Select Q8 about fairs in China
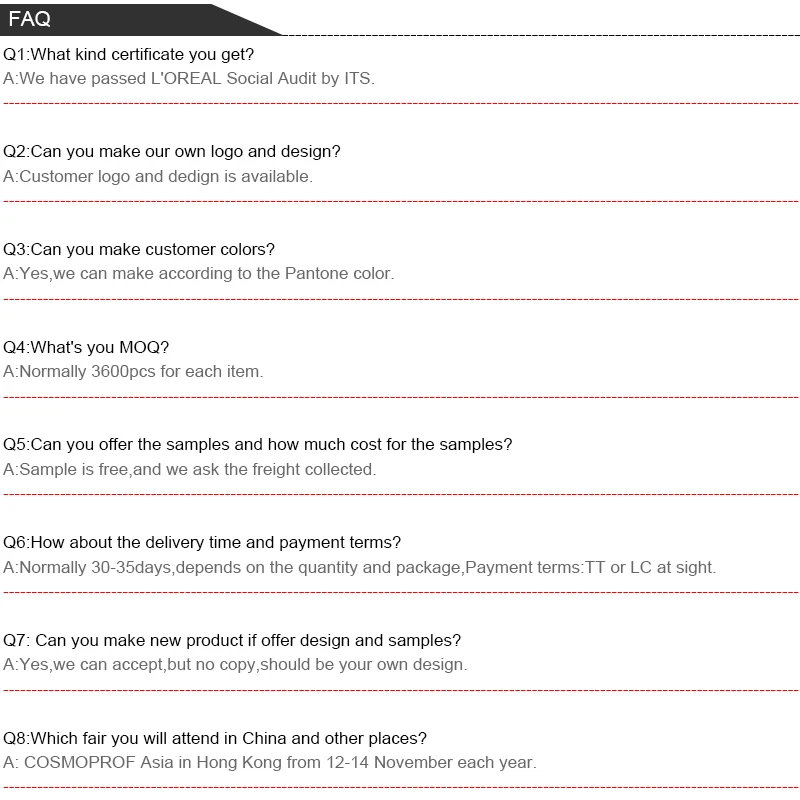 click(215, 738)
